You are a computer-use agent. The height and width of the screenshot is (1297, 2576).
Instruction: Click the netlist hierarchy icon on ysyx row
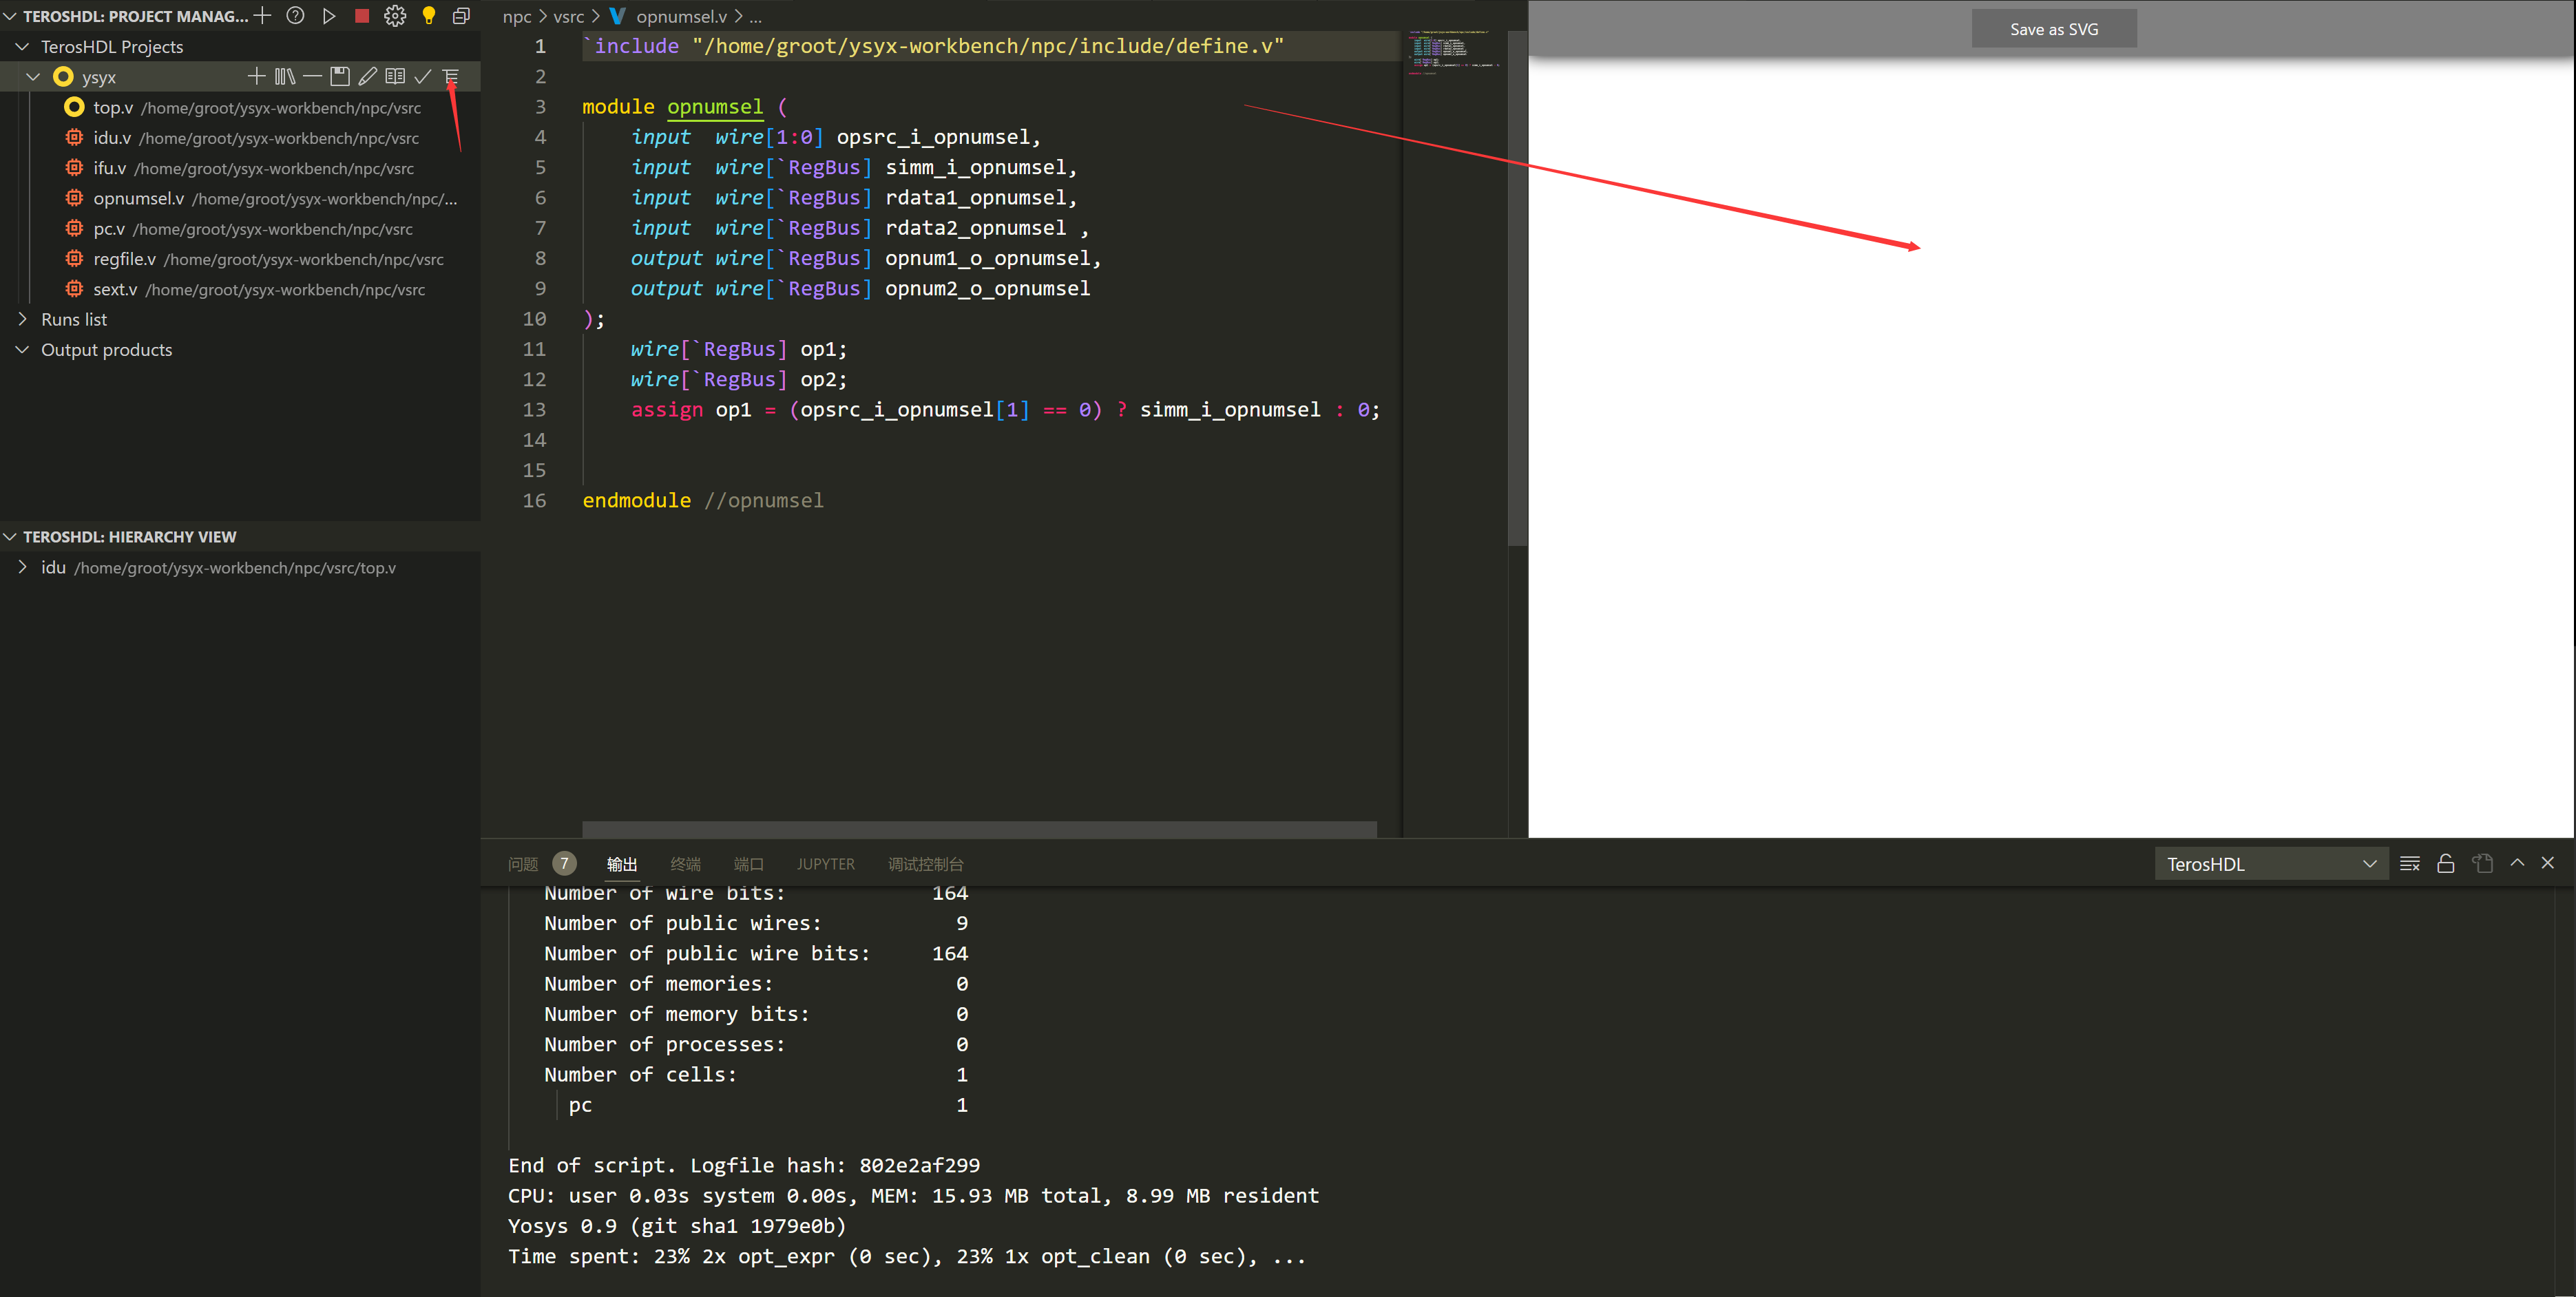click(x=451, y=76)
